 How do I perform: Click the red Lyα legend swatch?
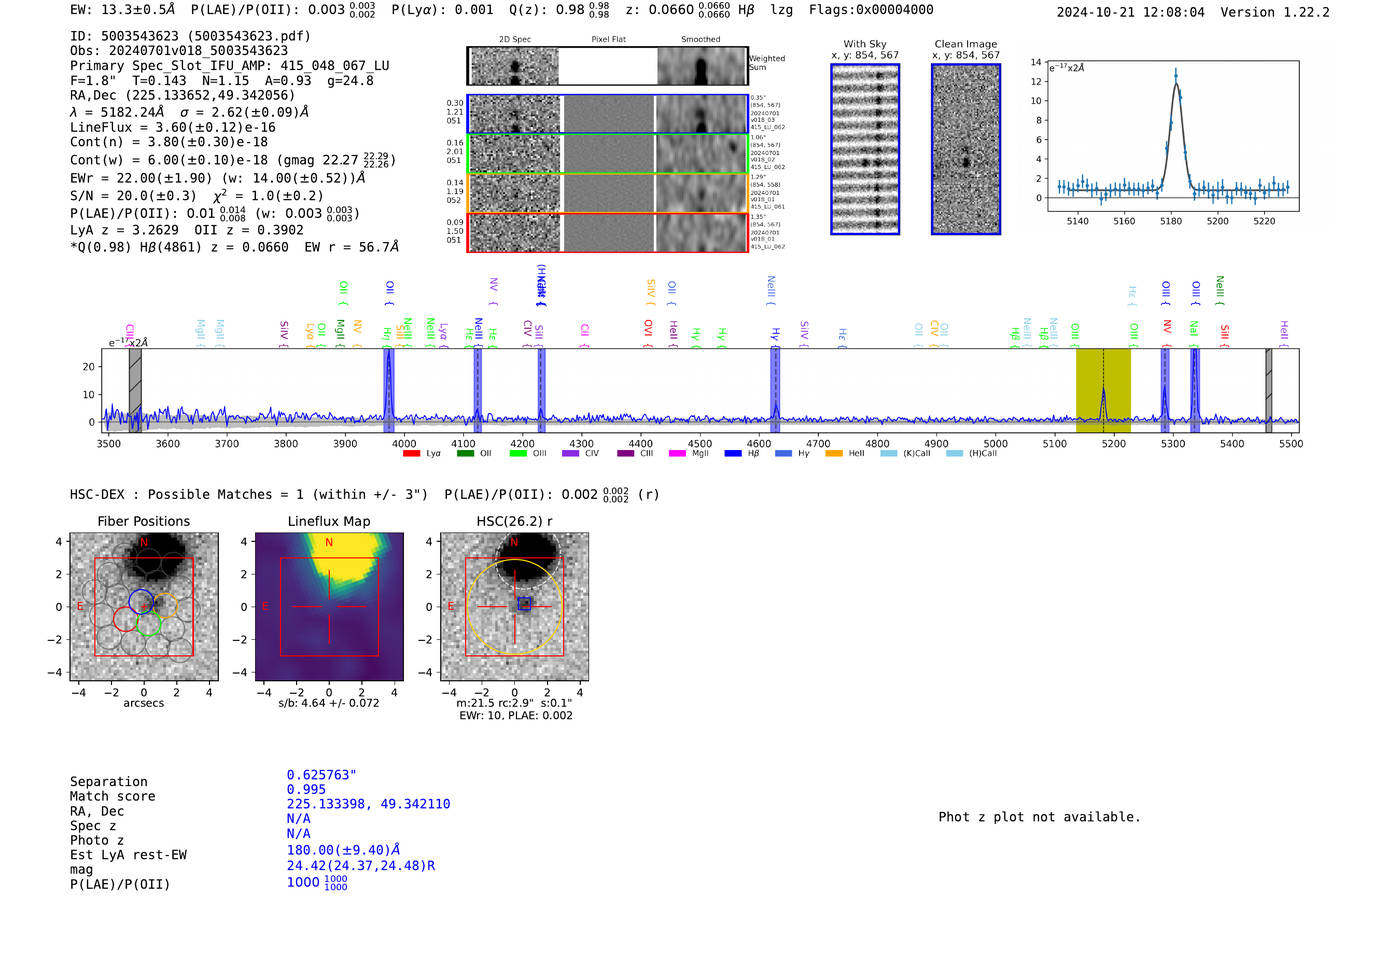[x=411, y=453]
